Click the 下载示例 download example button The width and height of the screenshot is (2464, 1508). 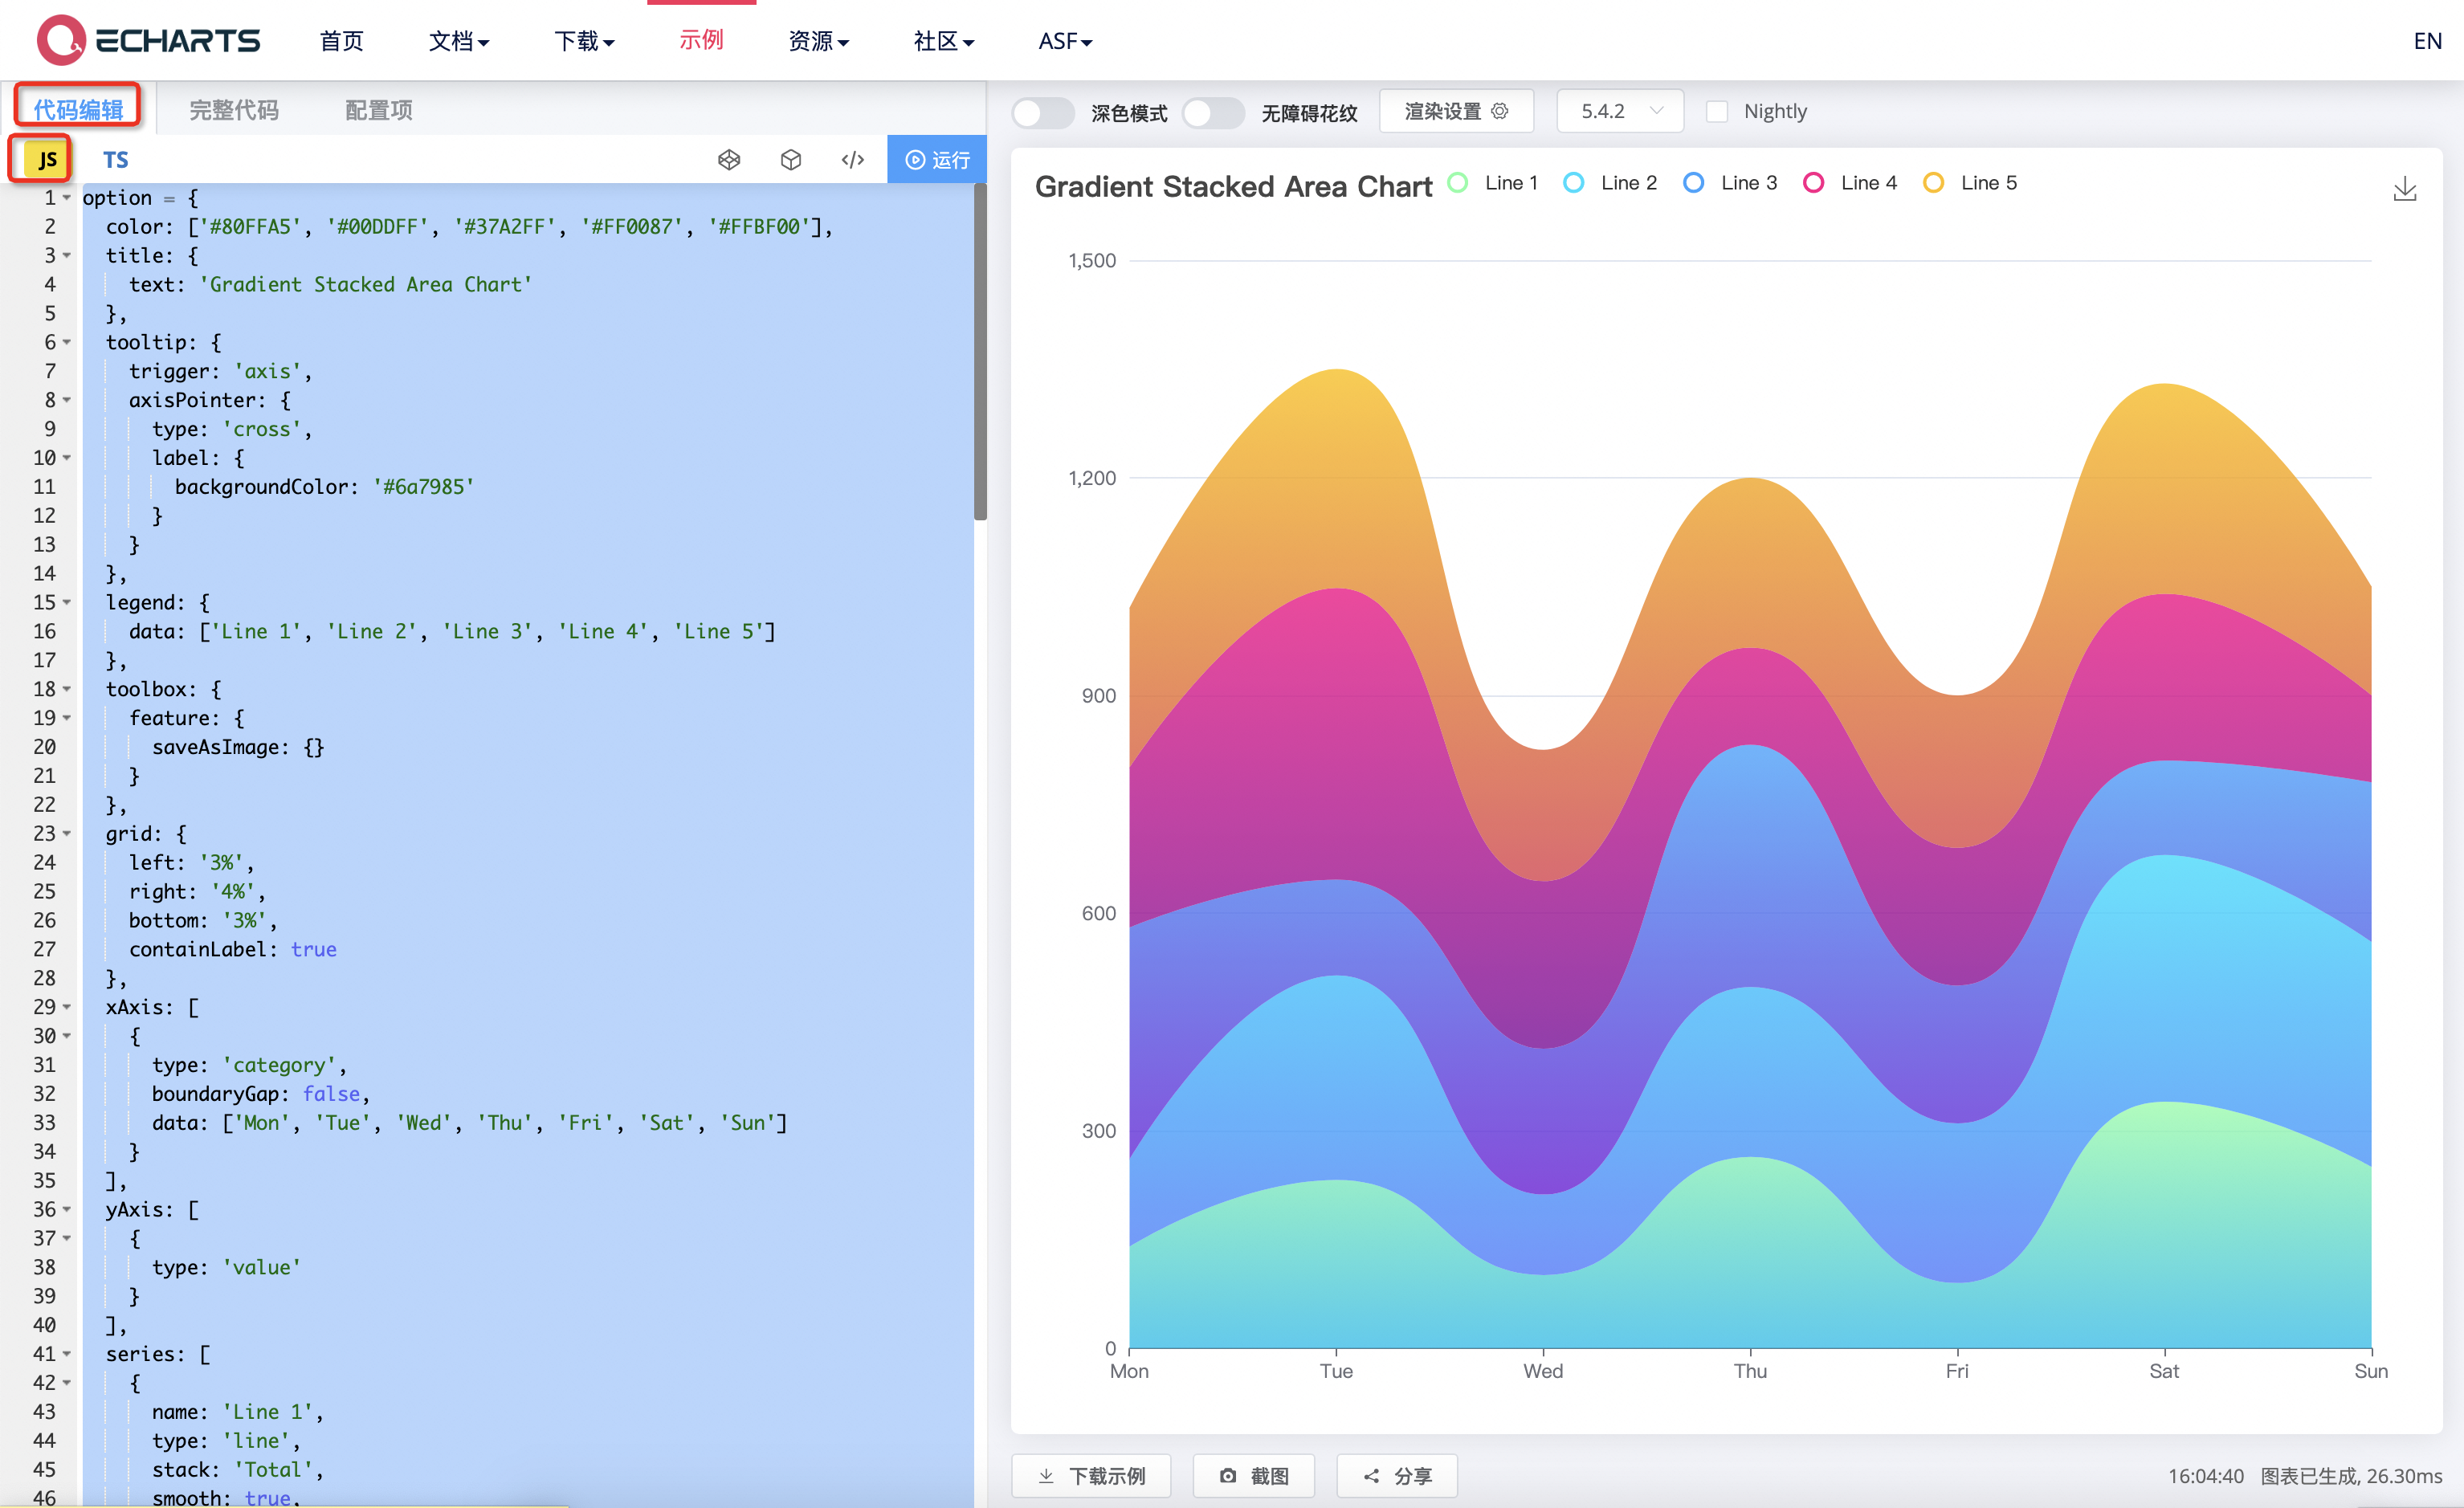[1091, 1475]
